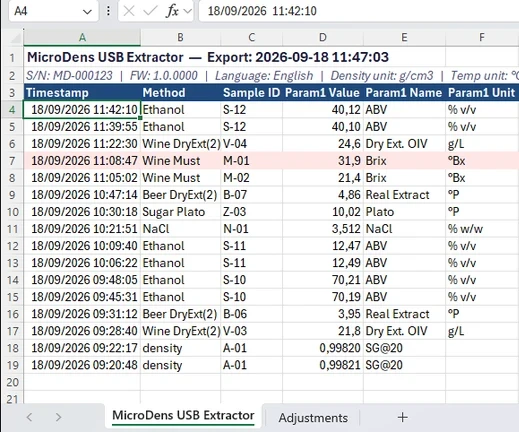The width and height of the screenshot is (519, 432).
Task: Select column E header
Action: click(404, 37)
